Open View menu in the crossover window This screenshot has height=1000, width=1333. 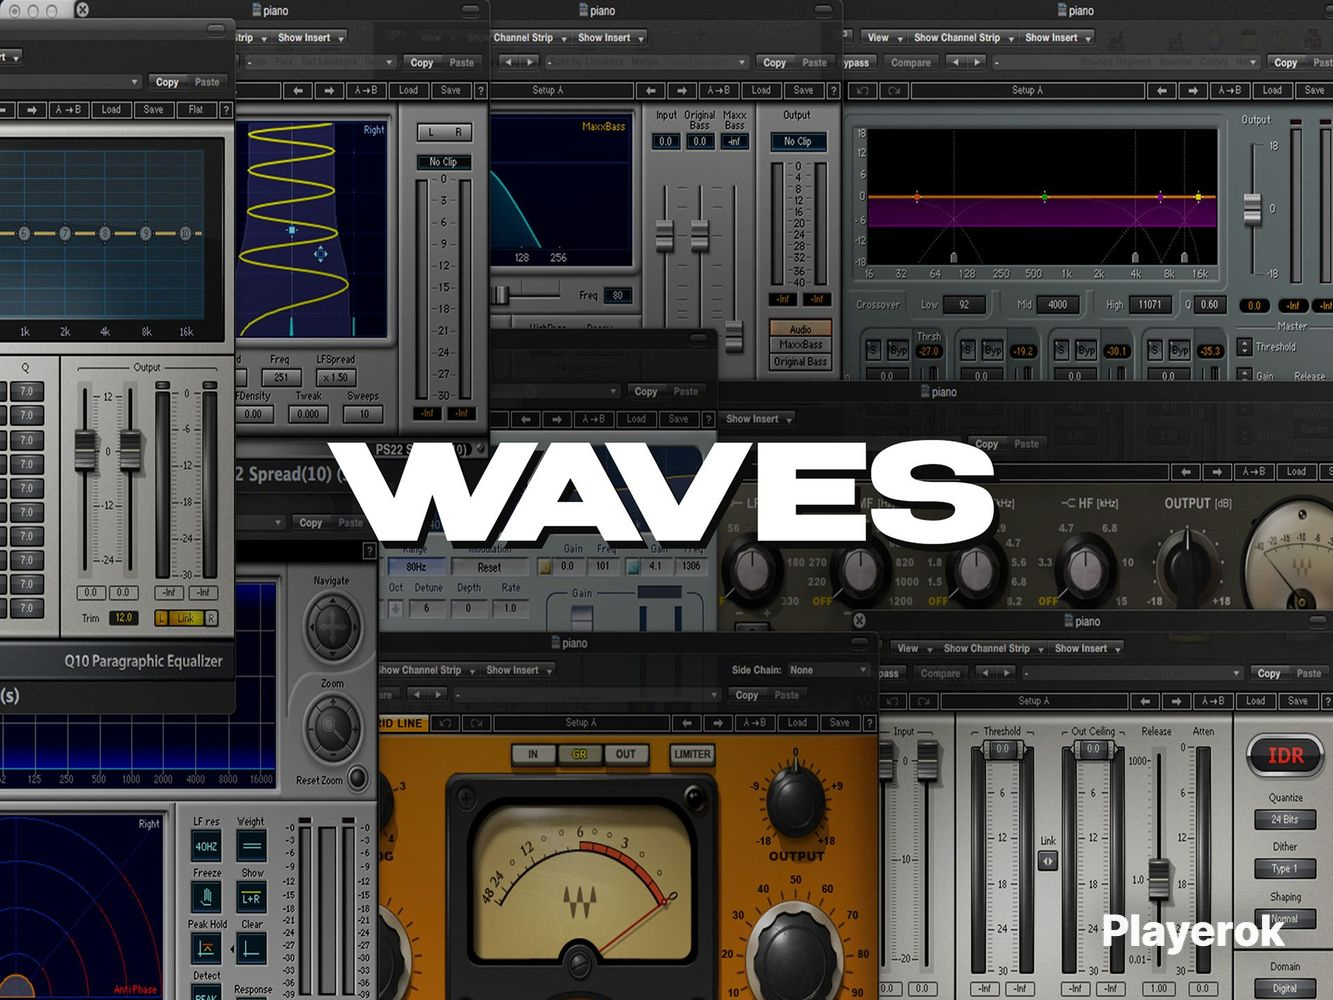(884, 38)
